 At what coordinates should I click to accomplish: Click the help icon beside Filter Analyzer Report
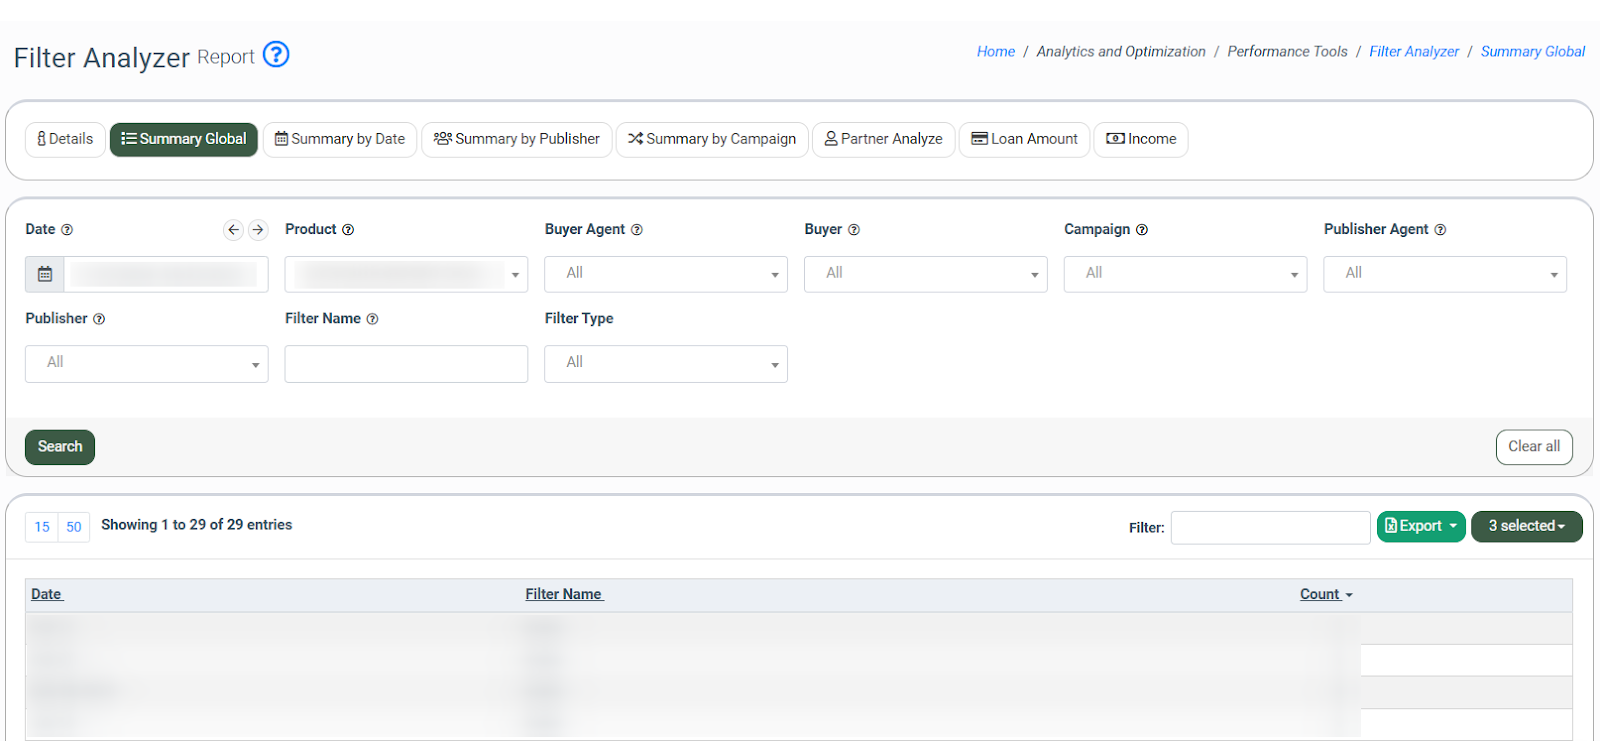[x=276, y=54]
